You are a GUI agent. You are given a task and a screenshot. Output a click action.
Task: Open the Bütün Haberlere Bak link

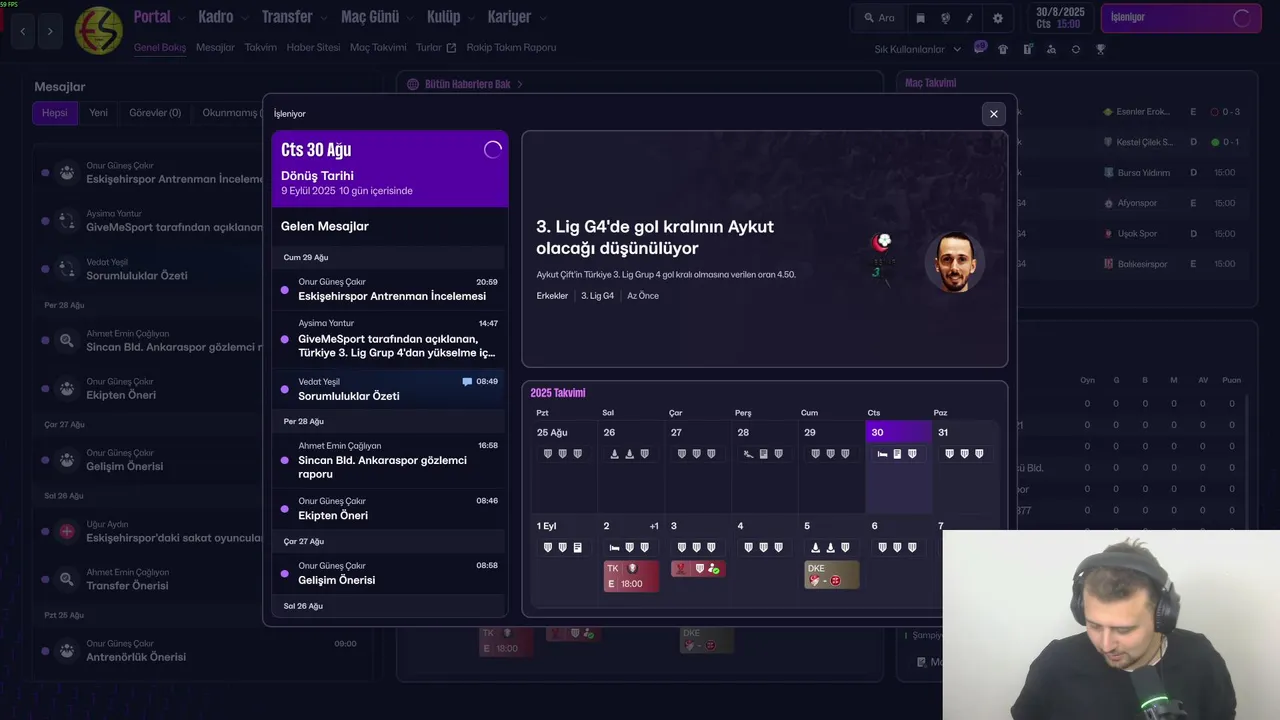click(467, 84)
